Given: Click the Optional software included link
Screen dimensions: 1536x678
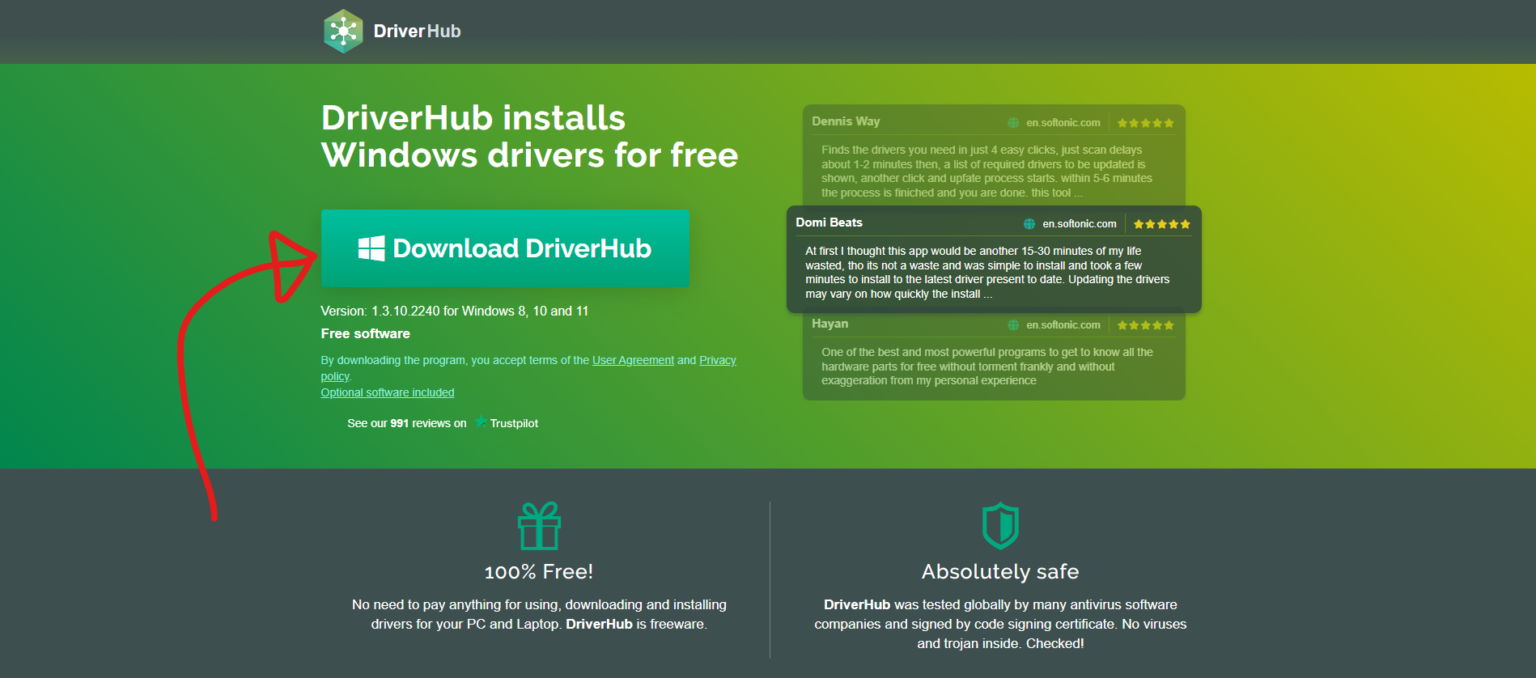Looking at the screenshot, I should [387, 392].
